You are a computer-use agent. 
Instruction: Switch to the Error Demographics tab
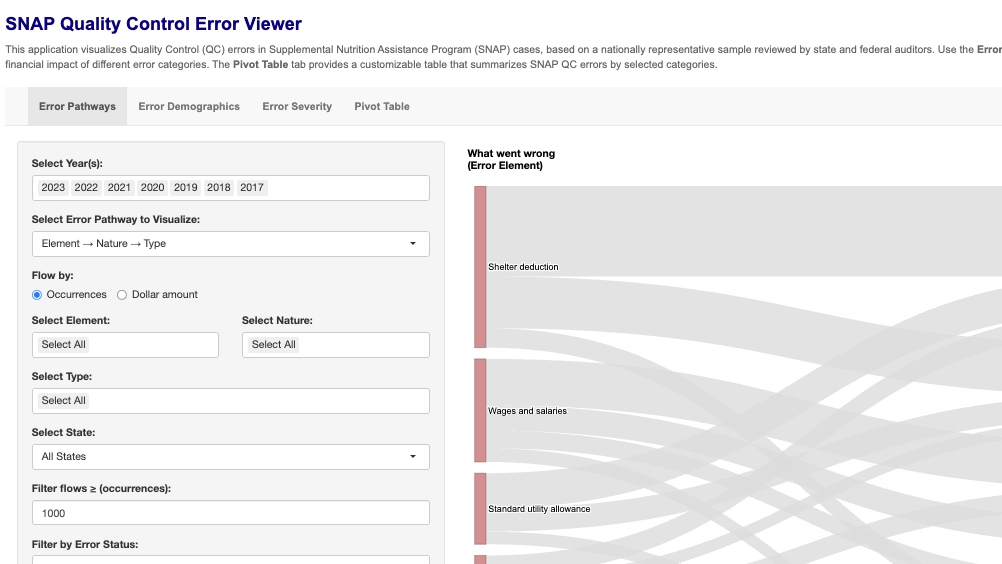(189, 106)
